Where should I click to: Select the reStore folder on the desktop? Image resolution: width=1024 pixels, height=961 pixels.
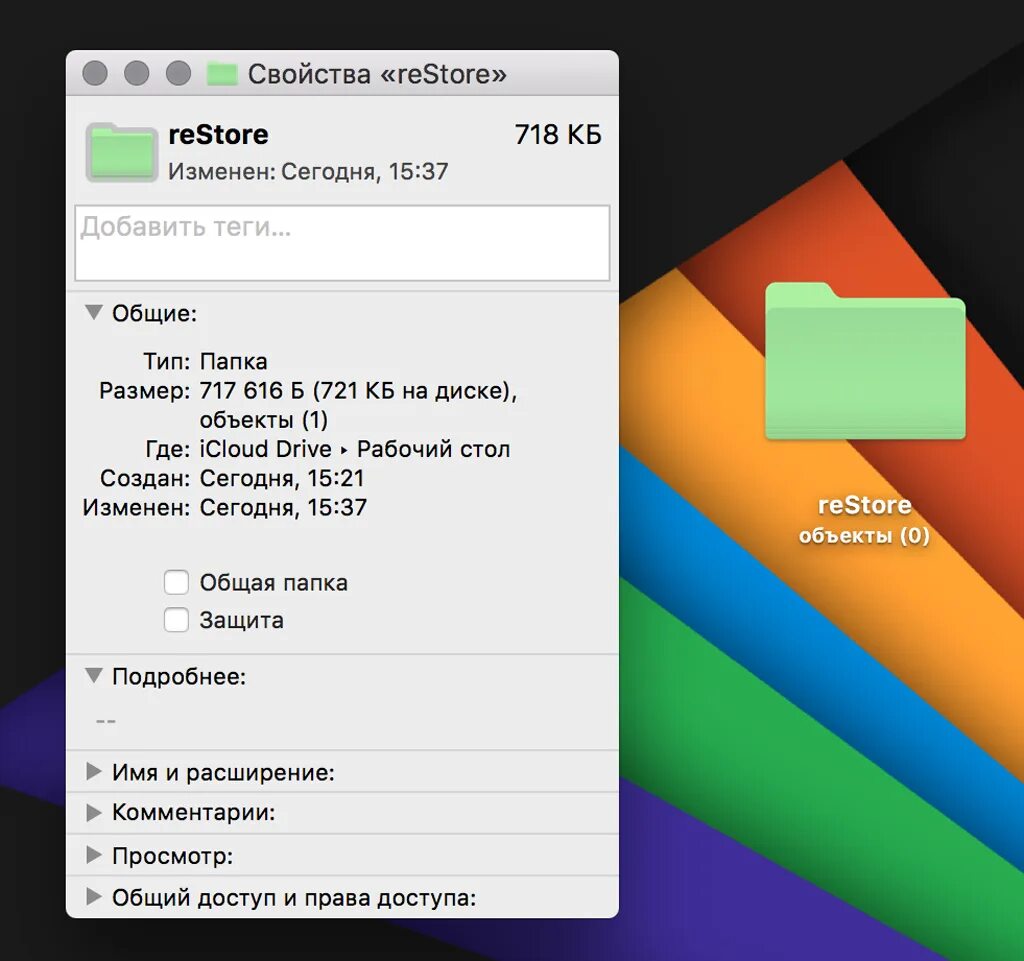tap(865, 361)
